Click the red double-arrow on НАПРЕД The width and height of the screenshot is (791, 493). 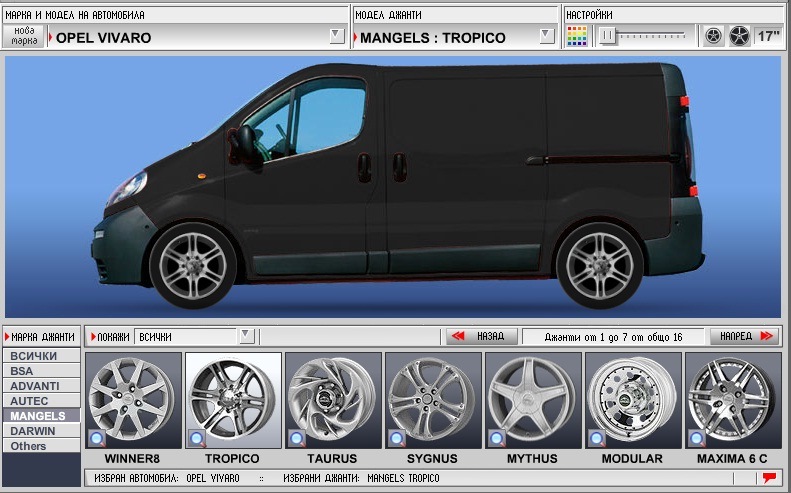[766, 336]
